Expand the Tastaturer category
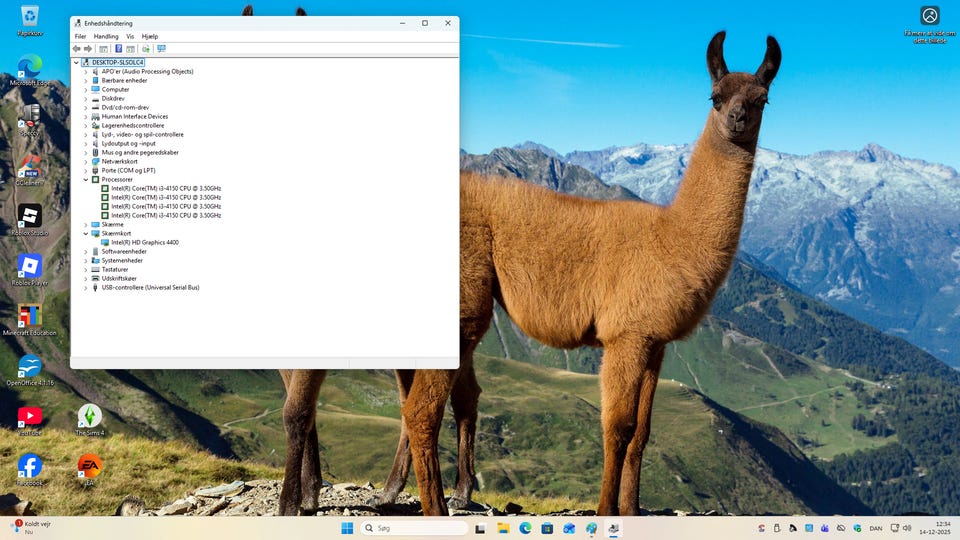Image resolution: width=960 pixels, height=540 pixels. [x=86, y=269]
